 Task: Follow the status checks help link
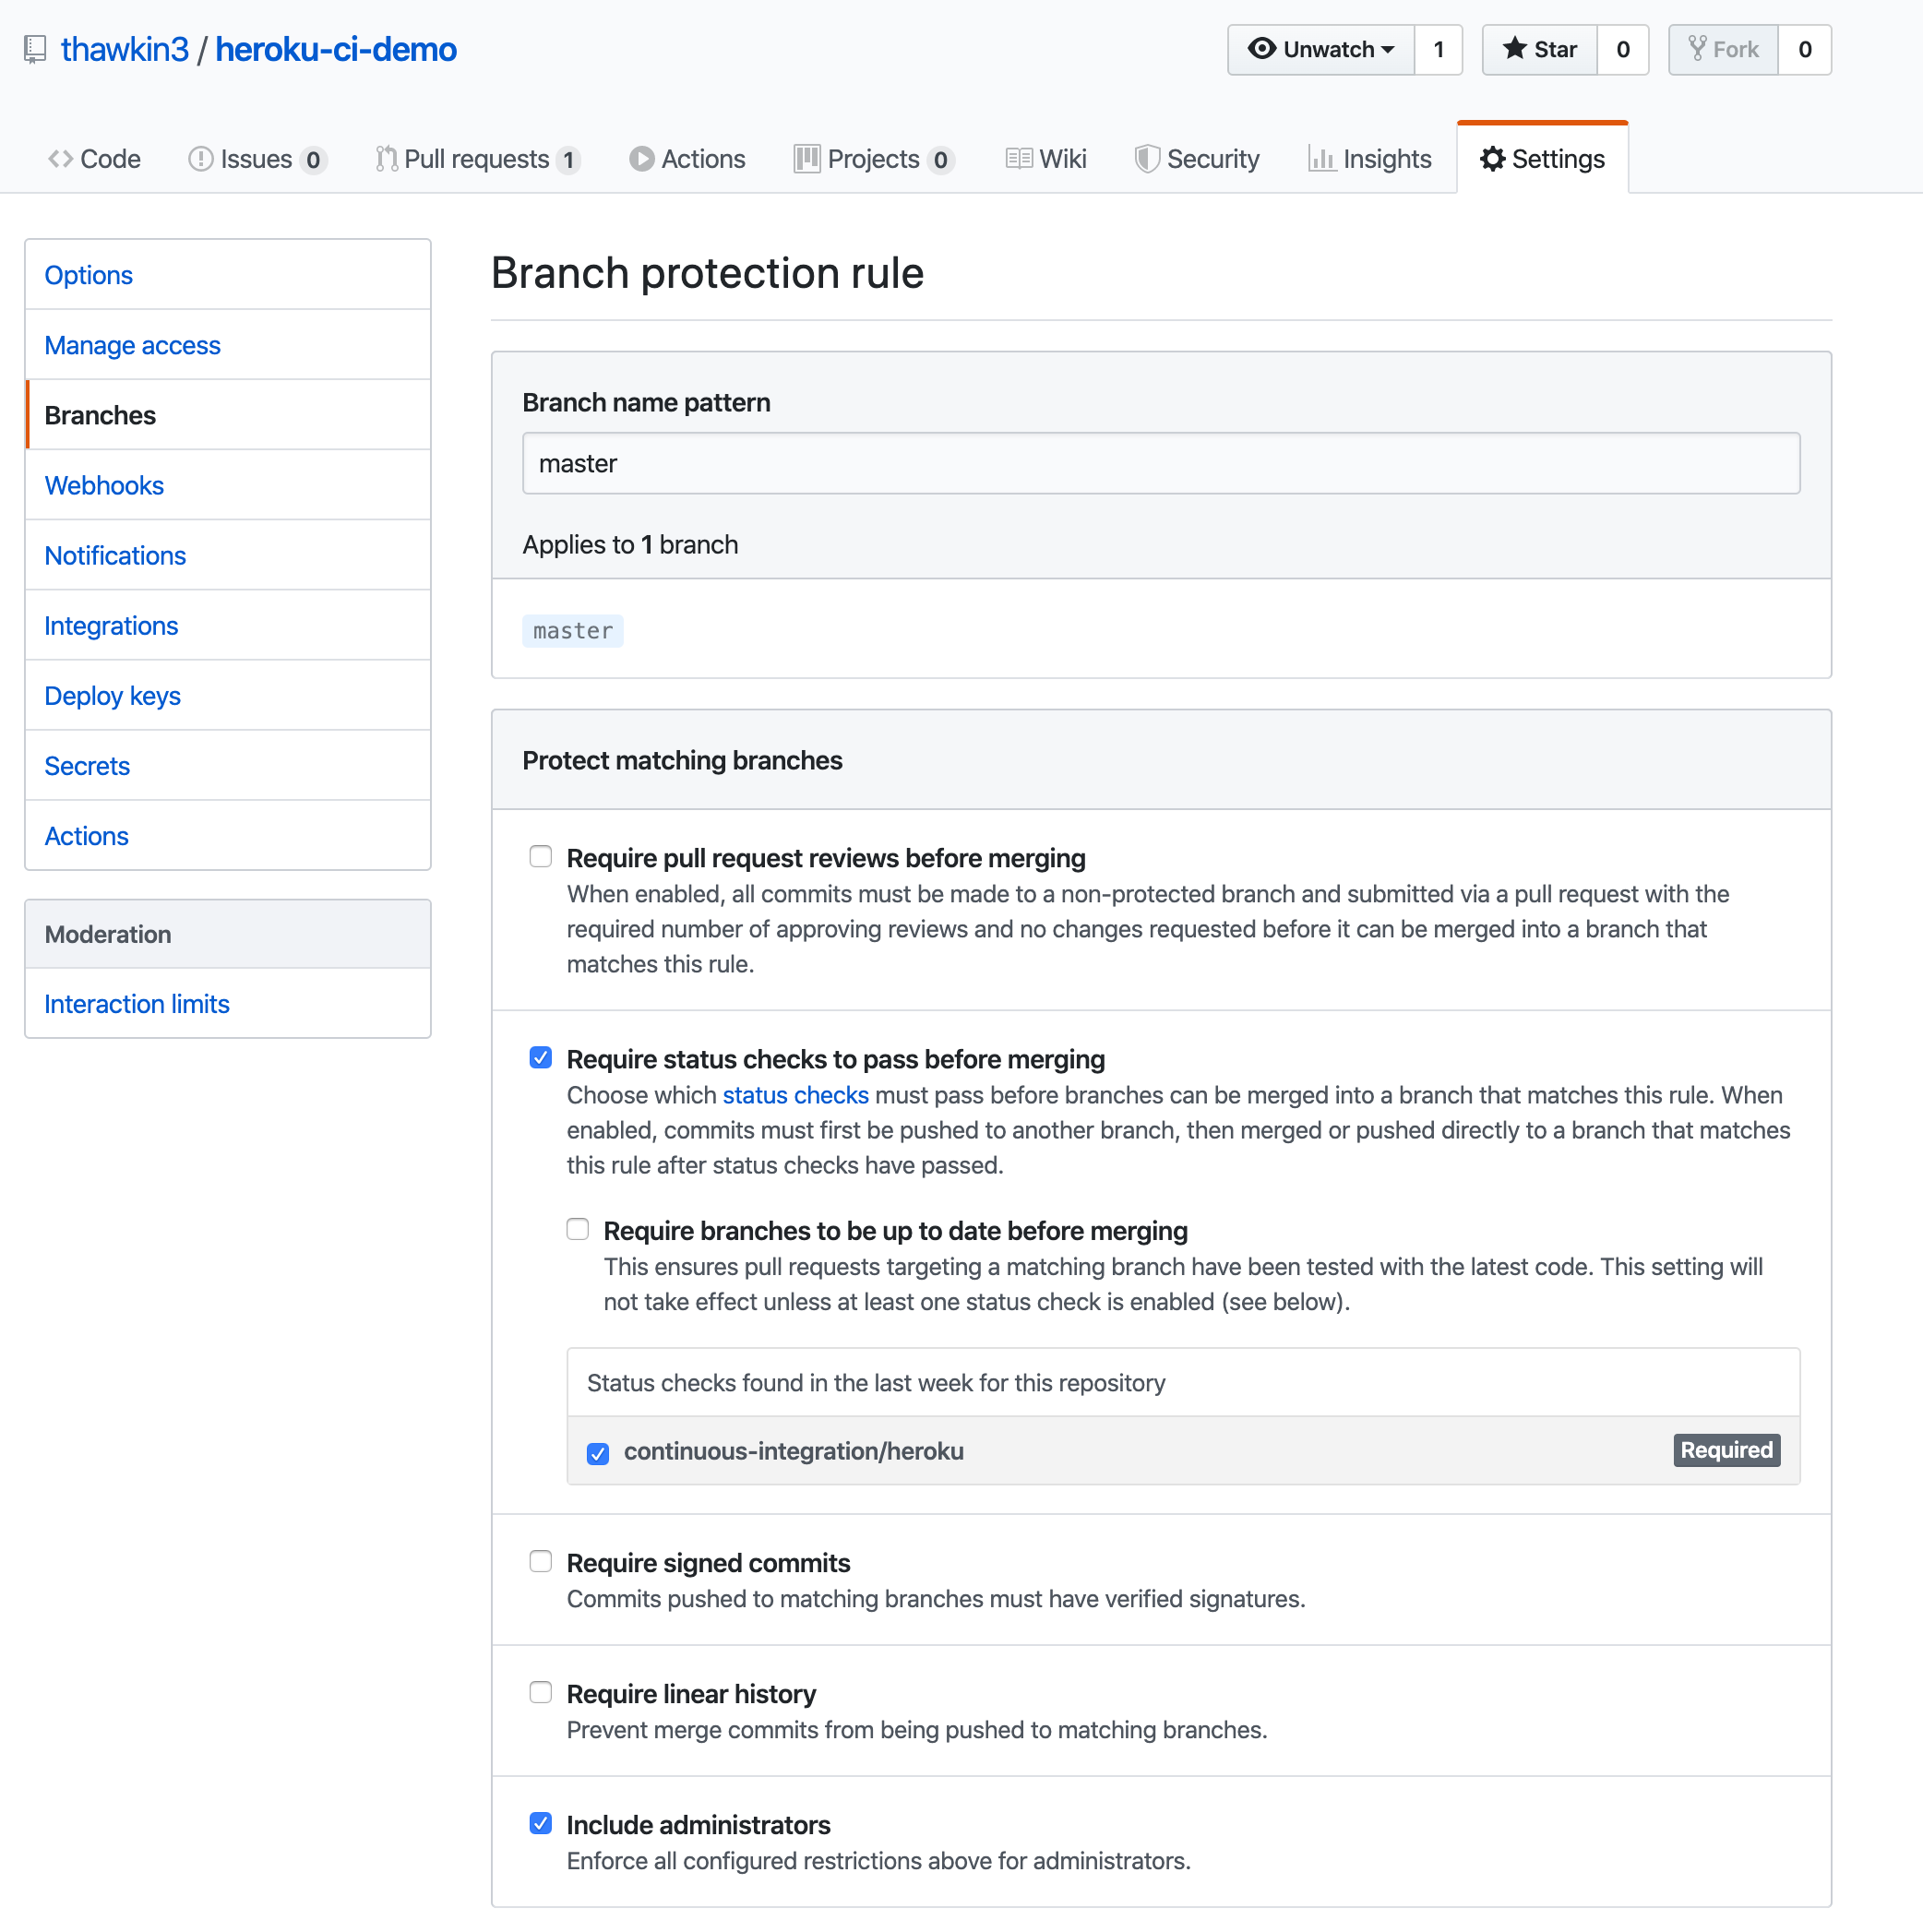(795, 1095)
